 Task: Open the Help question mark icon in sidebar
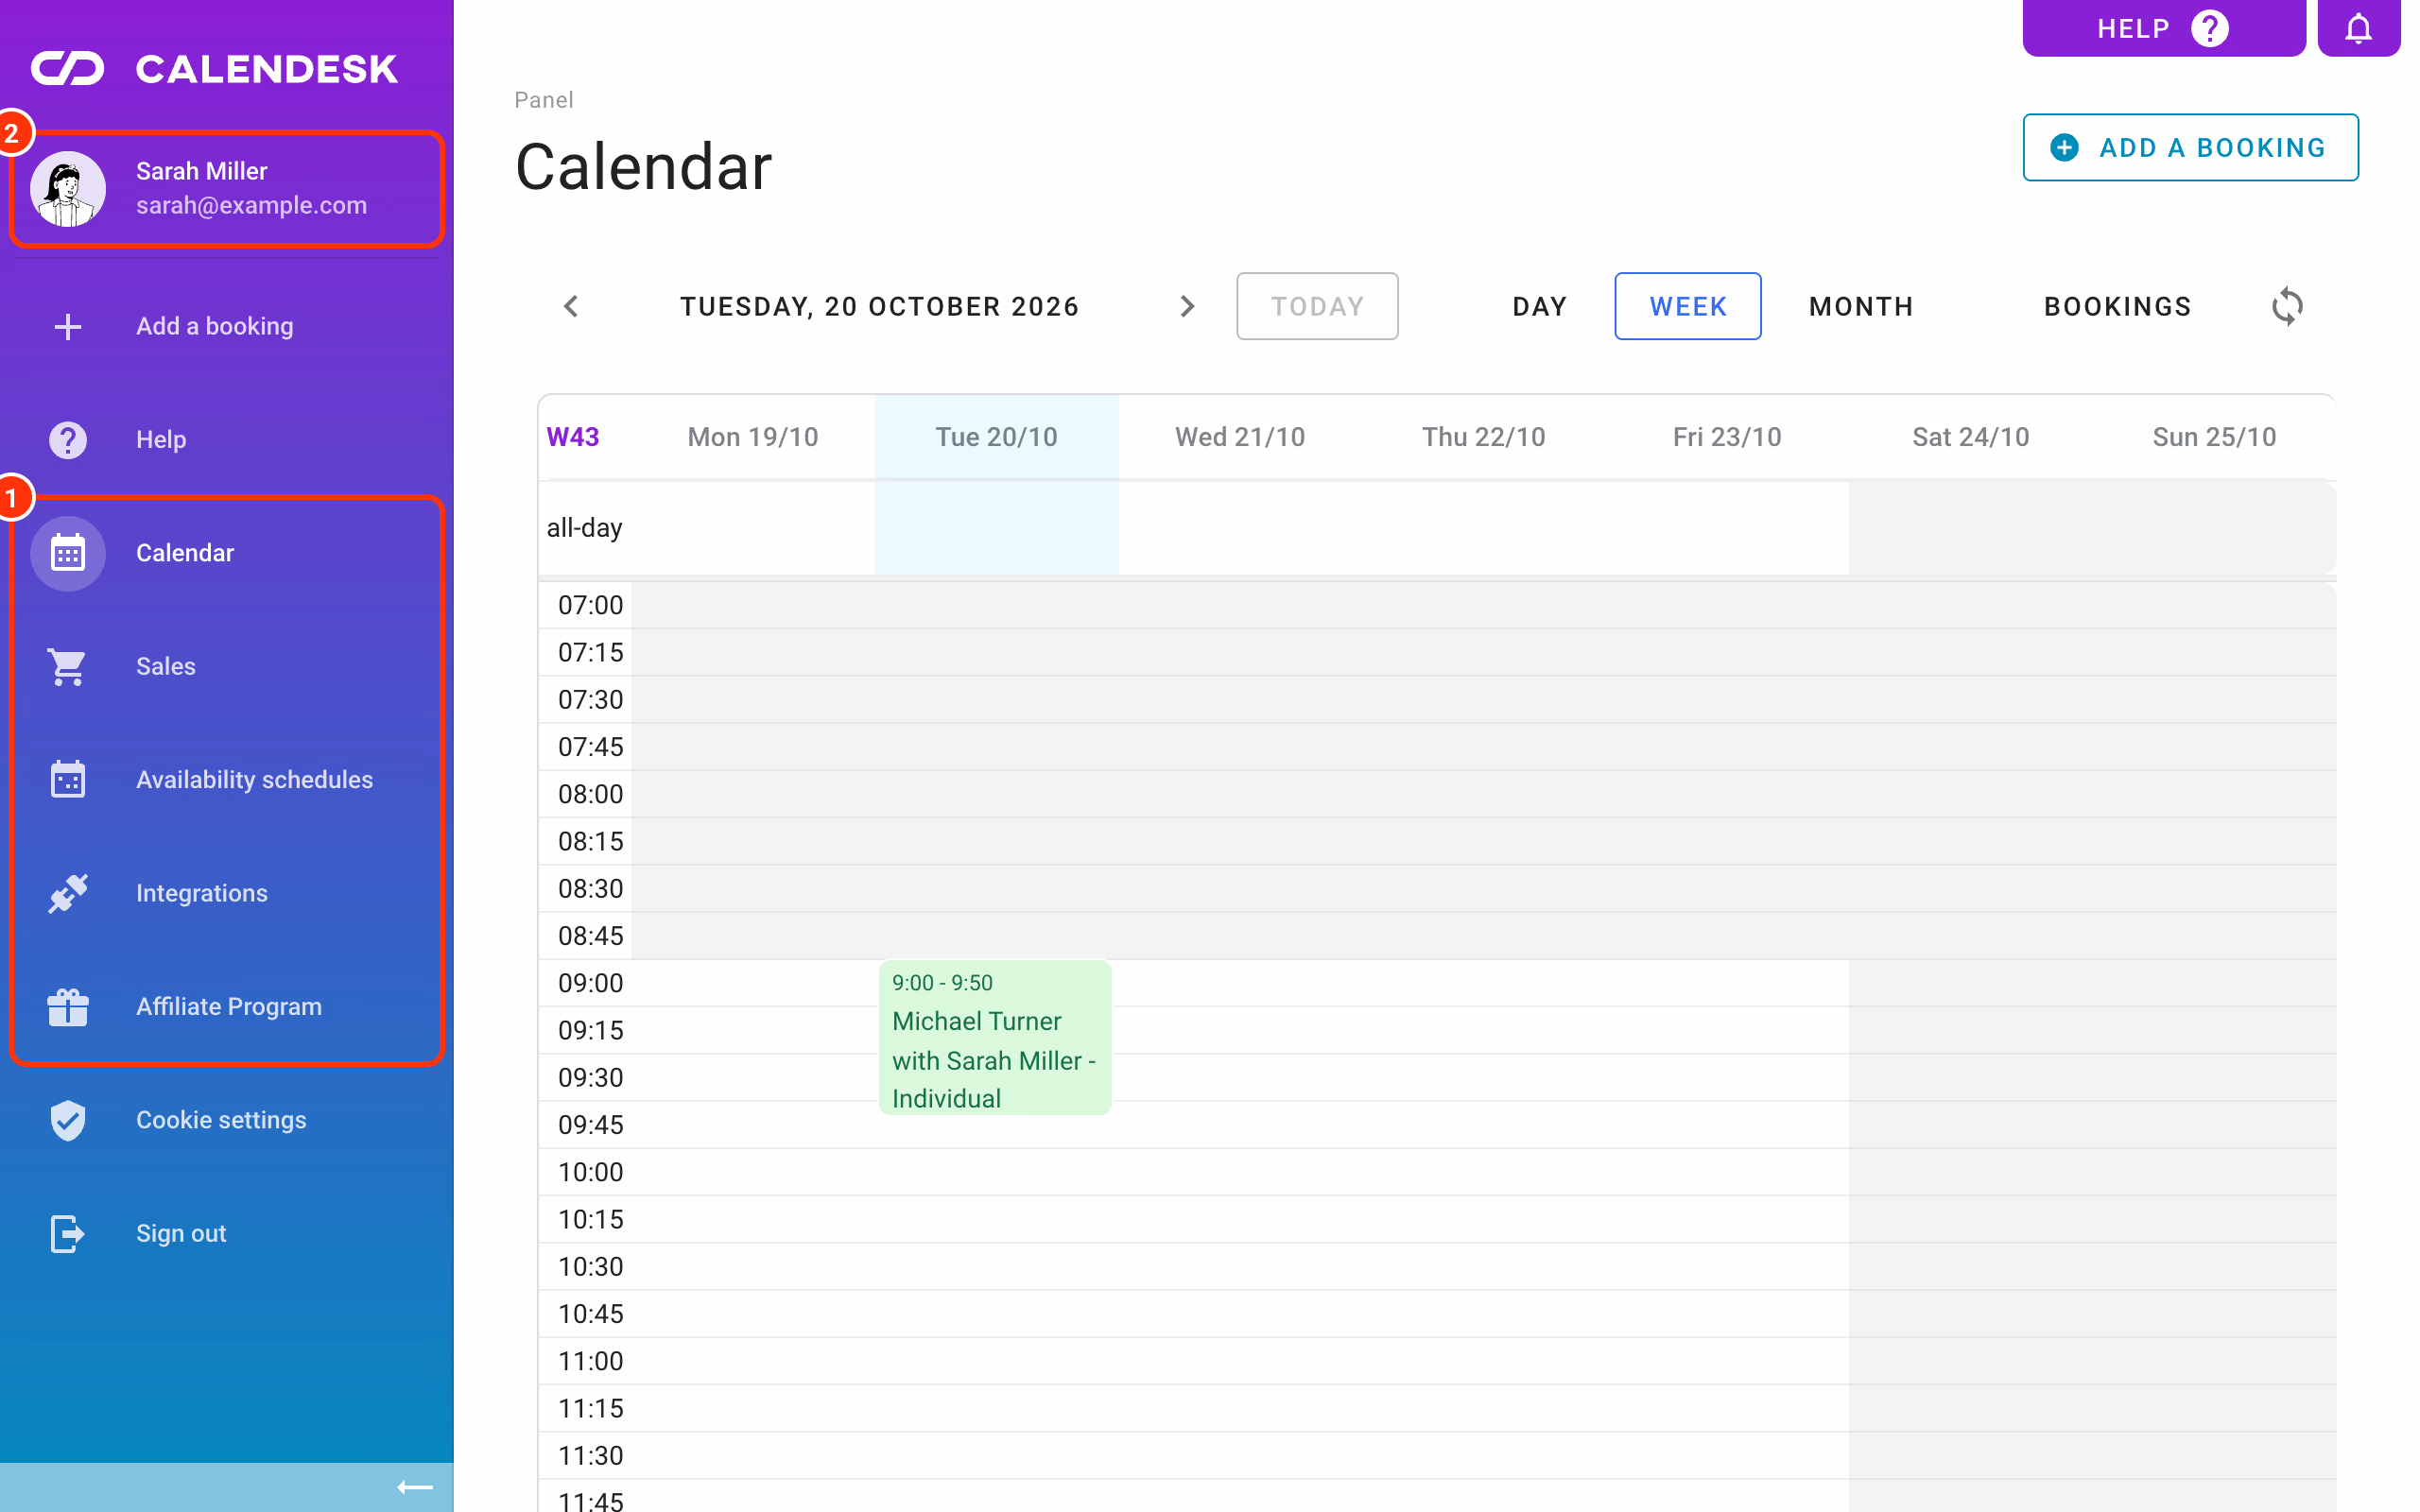[x=68, y=440]
